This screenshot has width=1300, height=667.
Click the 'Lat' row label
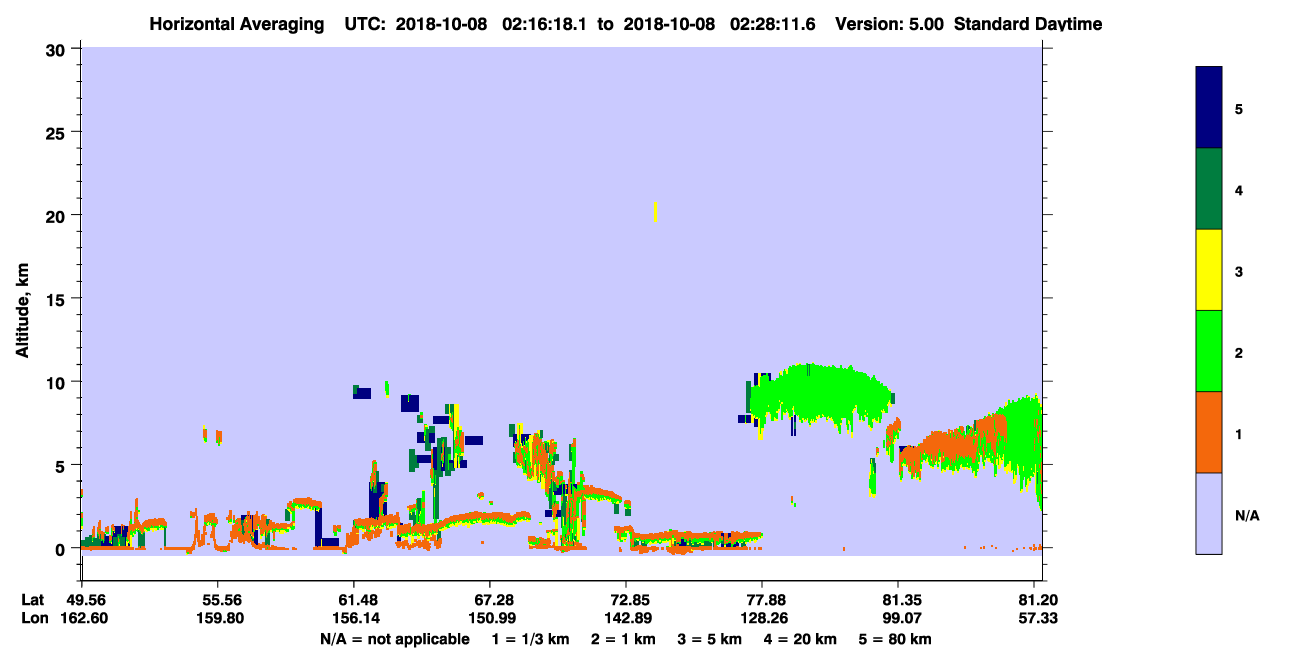pyautogui.click(x=33, y=599)
